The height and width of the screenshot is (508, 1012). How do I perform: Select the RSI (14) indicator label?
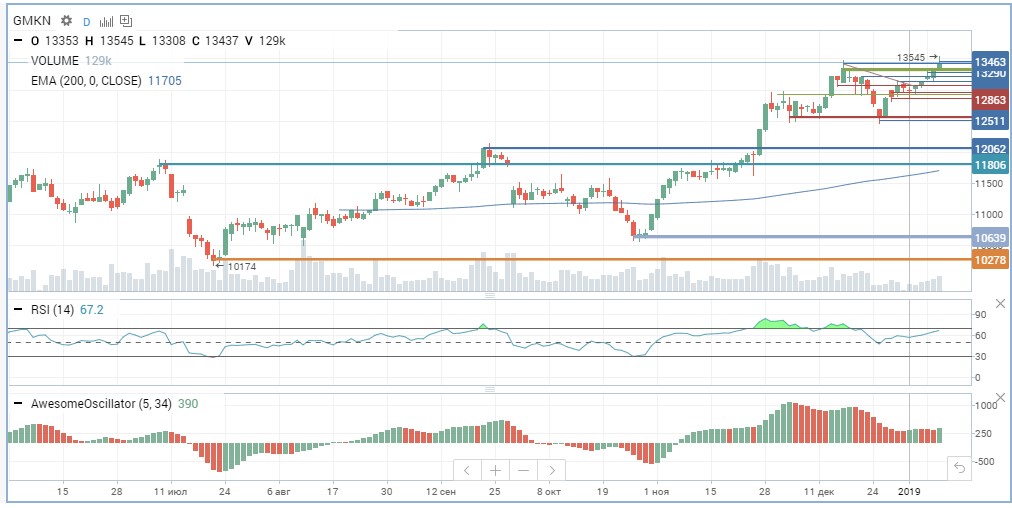tap(52, 310)
